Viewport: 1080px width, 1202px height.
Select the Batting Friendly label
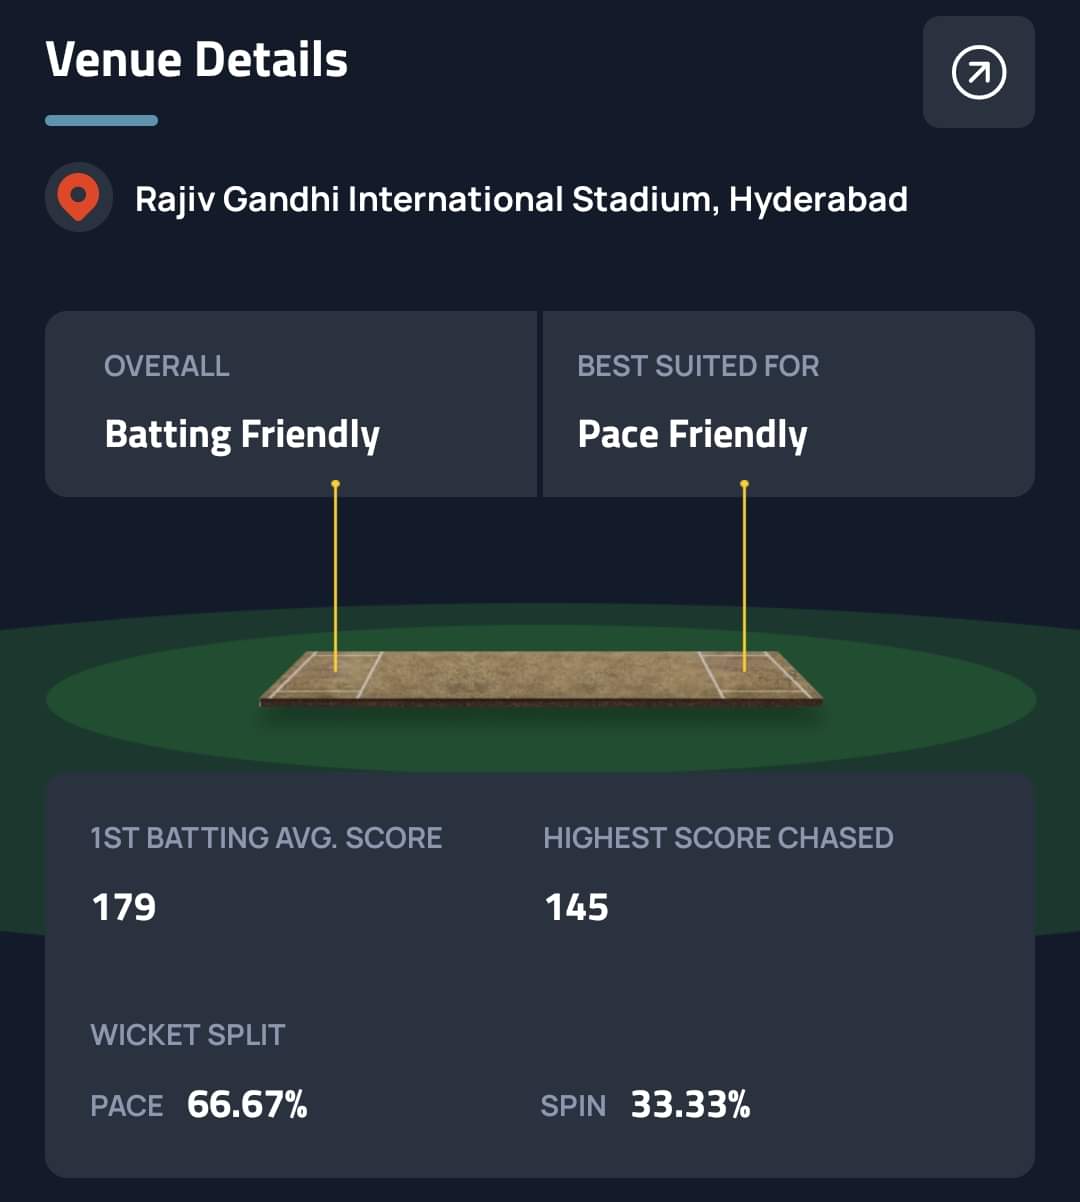[242, 435]
